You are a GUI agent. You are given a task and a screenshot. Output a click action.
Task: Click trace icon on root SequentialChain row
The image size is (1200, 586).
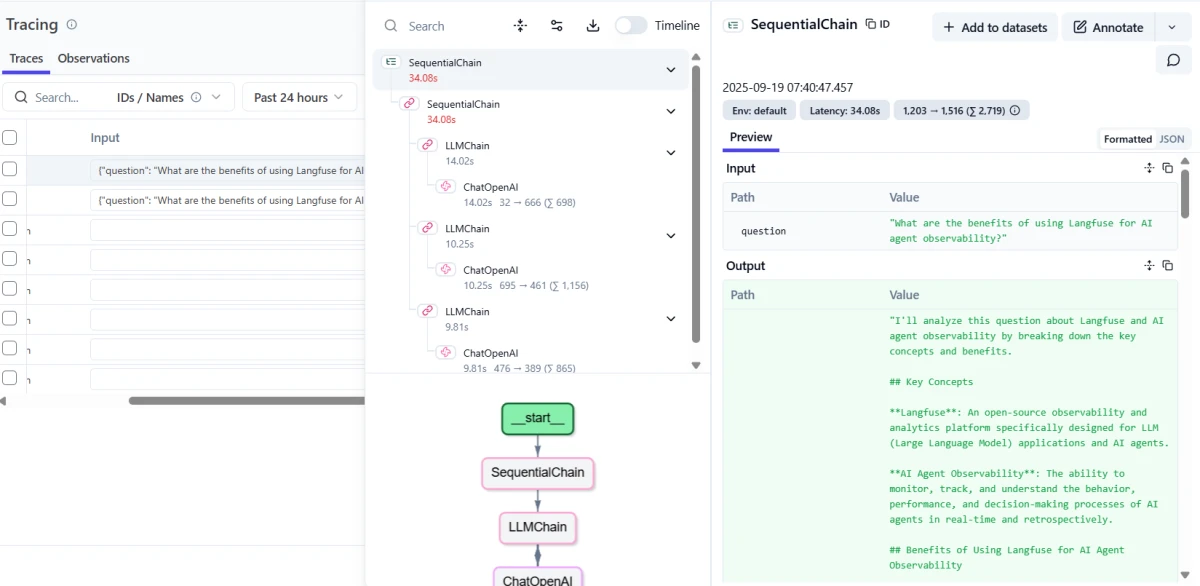click(391, 62)
